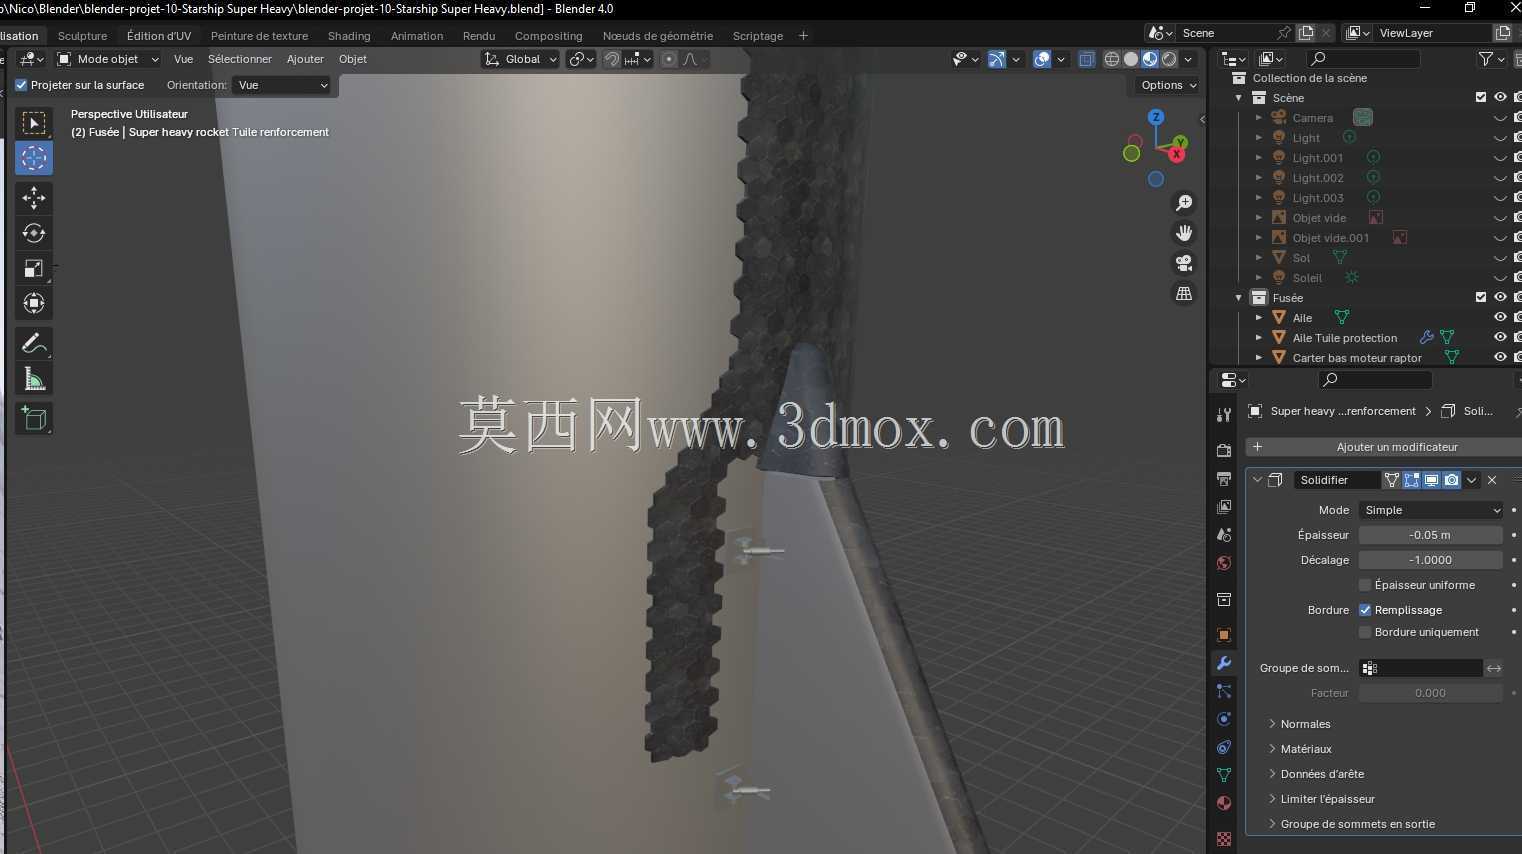Toggle Fusée collection visibility eye
The width and height of the screenshot is (1522, 854).
1500,298
